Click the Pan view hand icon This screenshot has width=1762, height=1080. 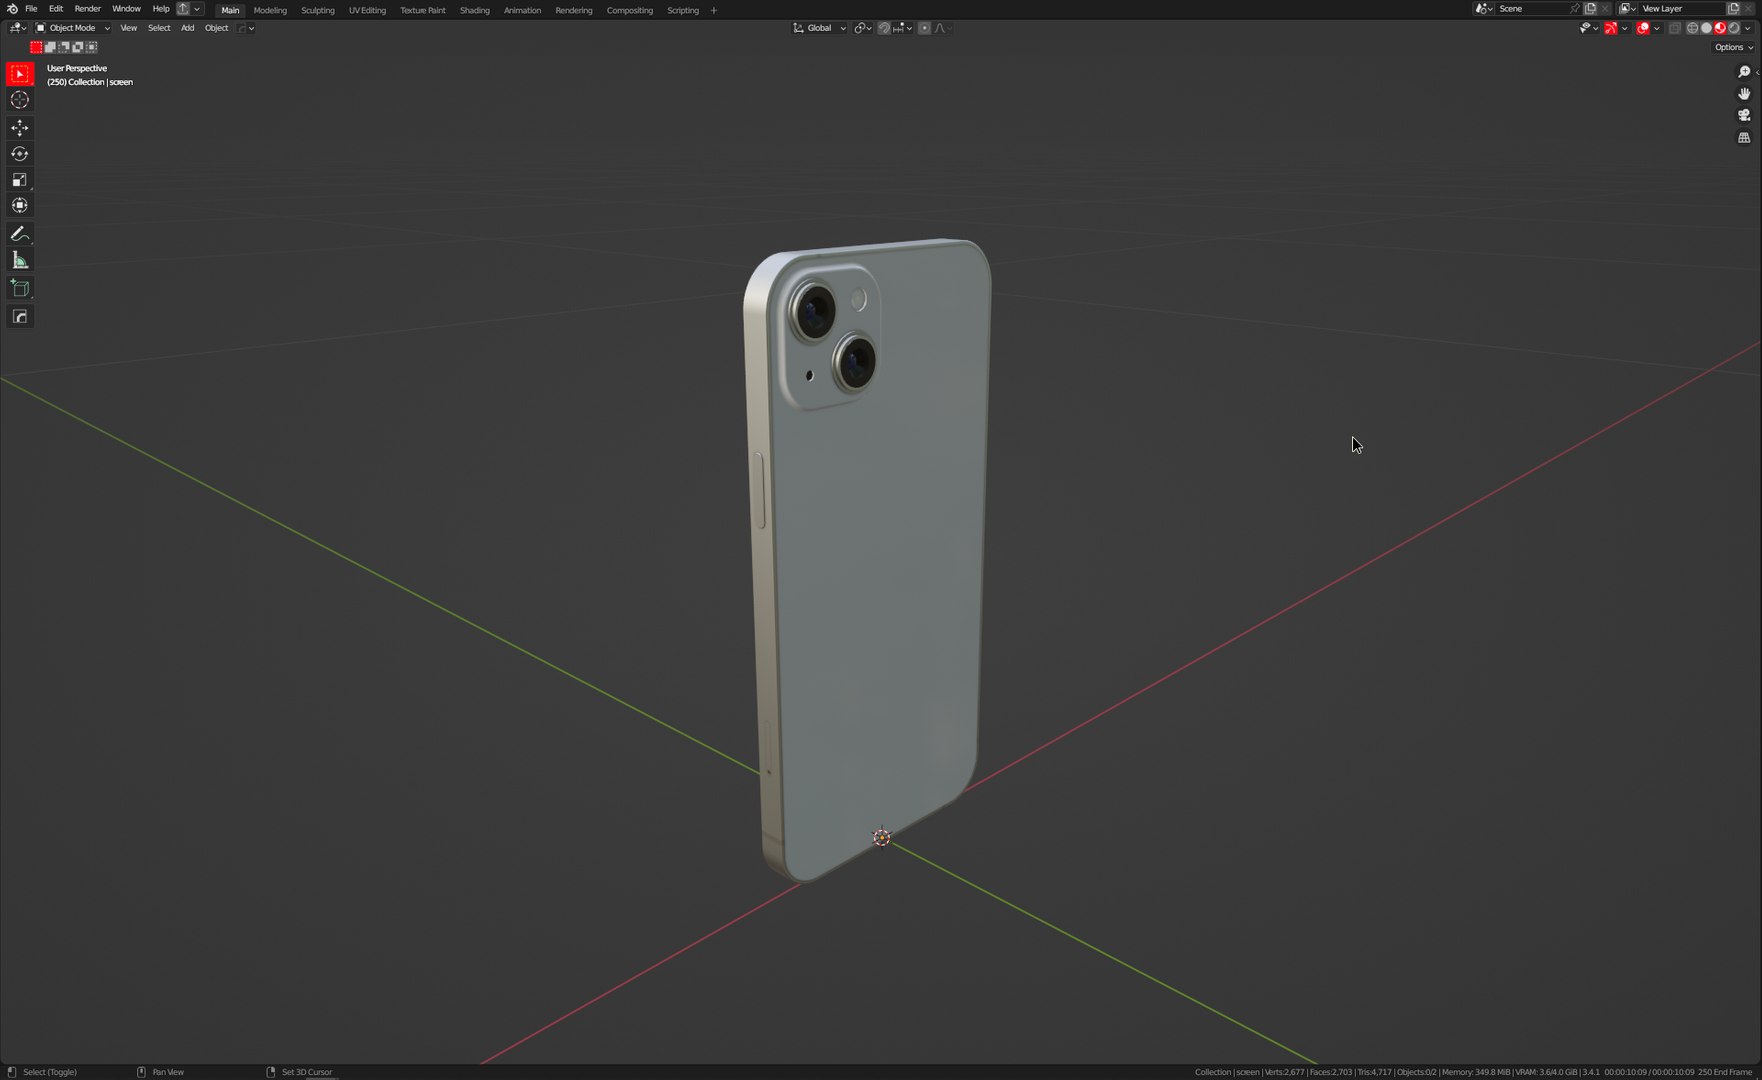pos(1744,94)
